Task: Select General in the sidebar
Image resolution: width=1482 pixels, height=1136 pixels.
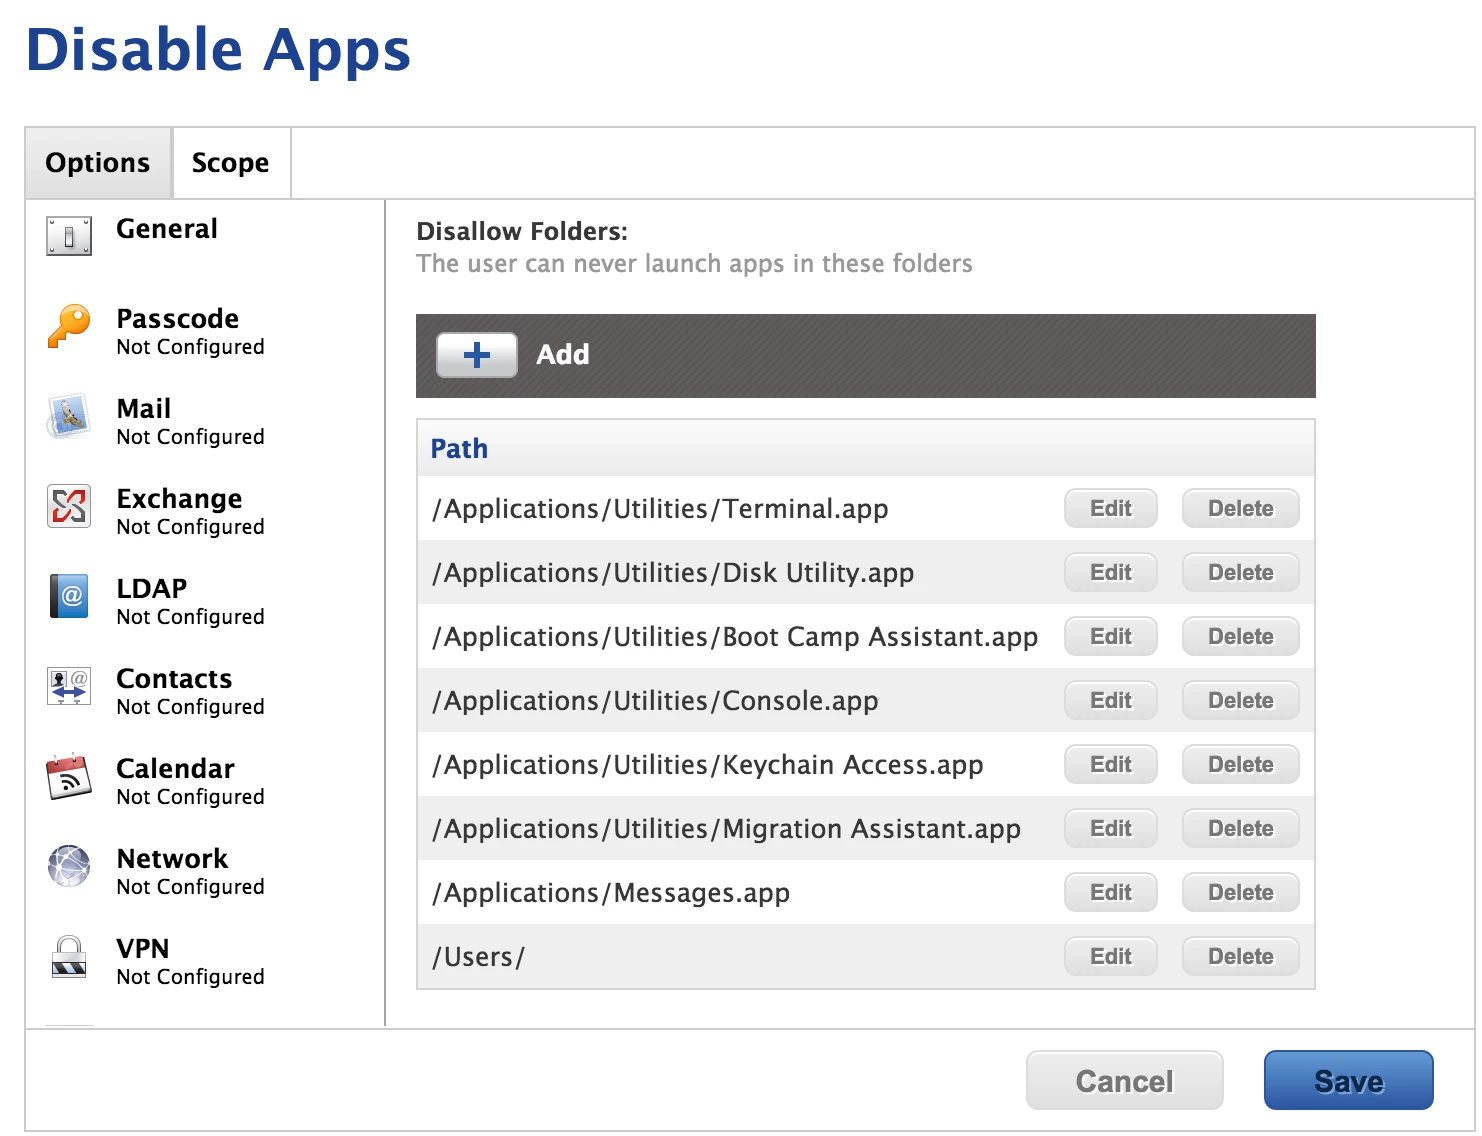Action: (167, 229)
